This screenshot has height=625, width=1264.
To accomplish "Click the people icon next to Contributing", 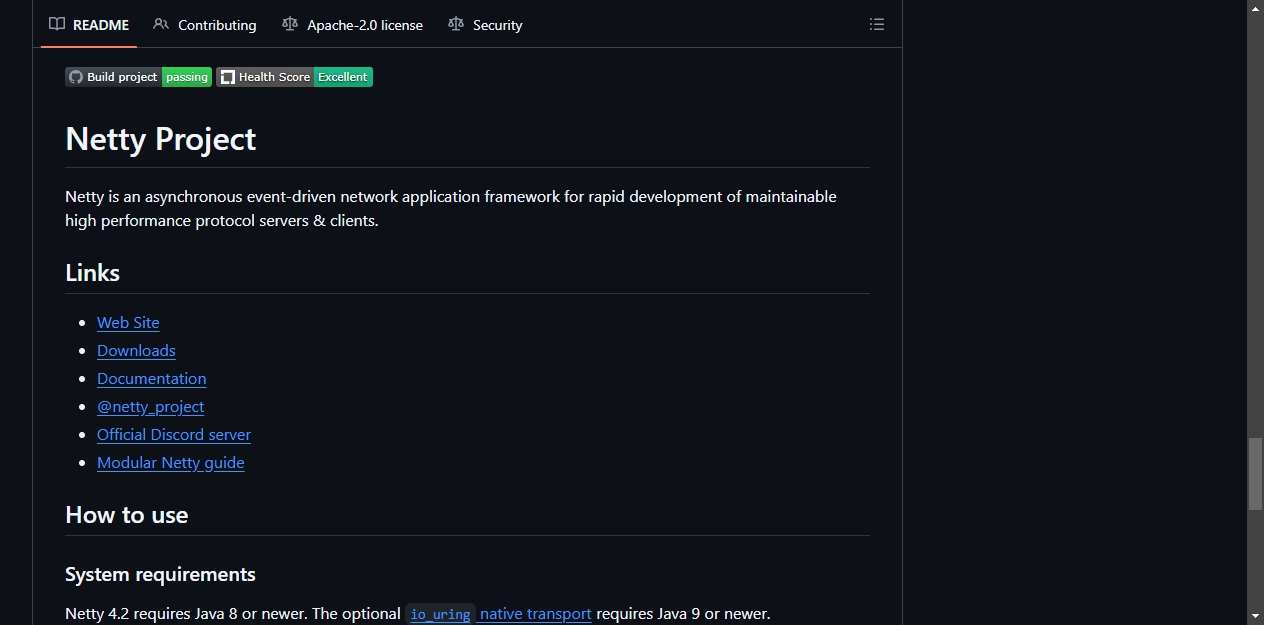I will coord(161,24).
